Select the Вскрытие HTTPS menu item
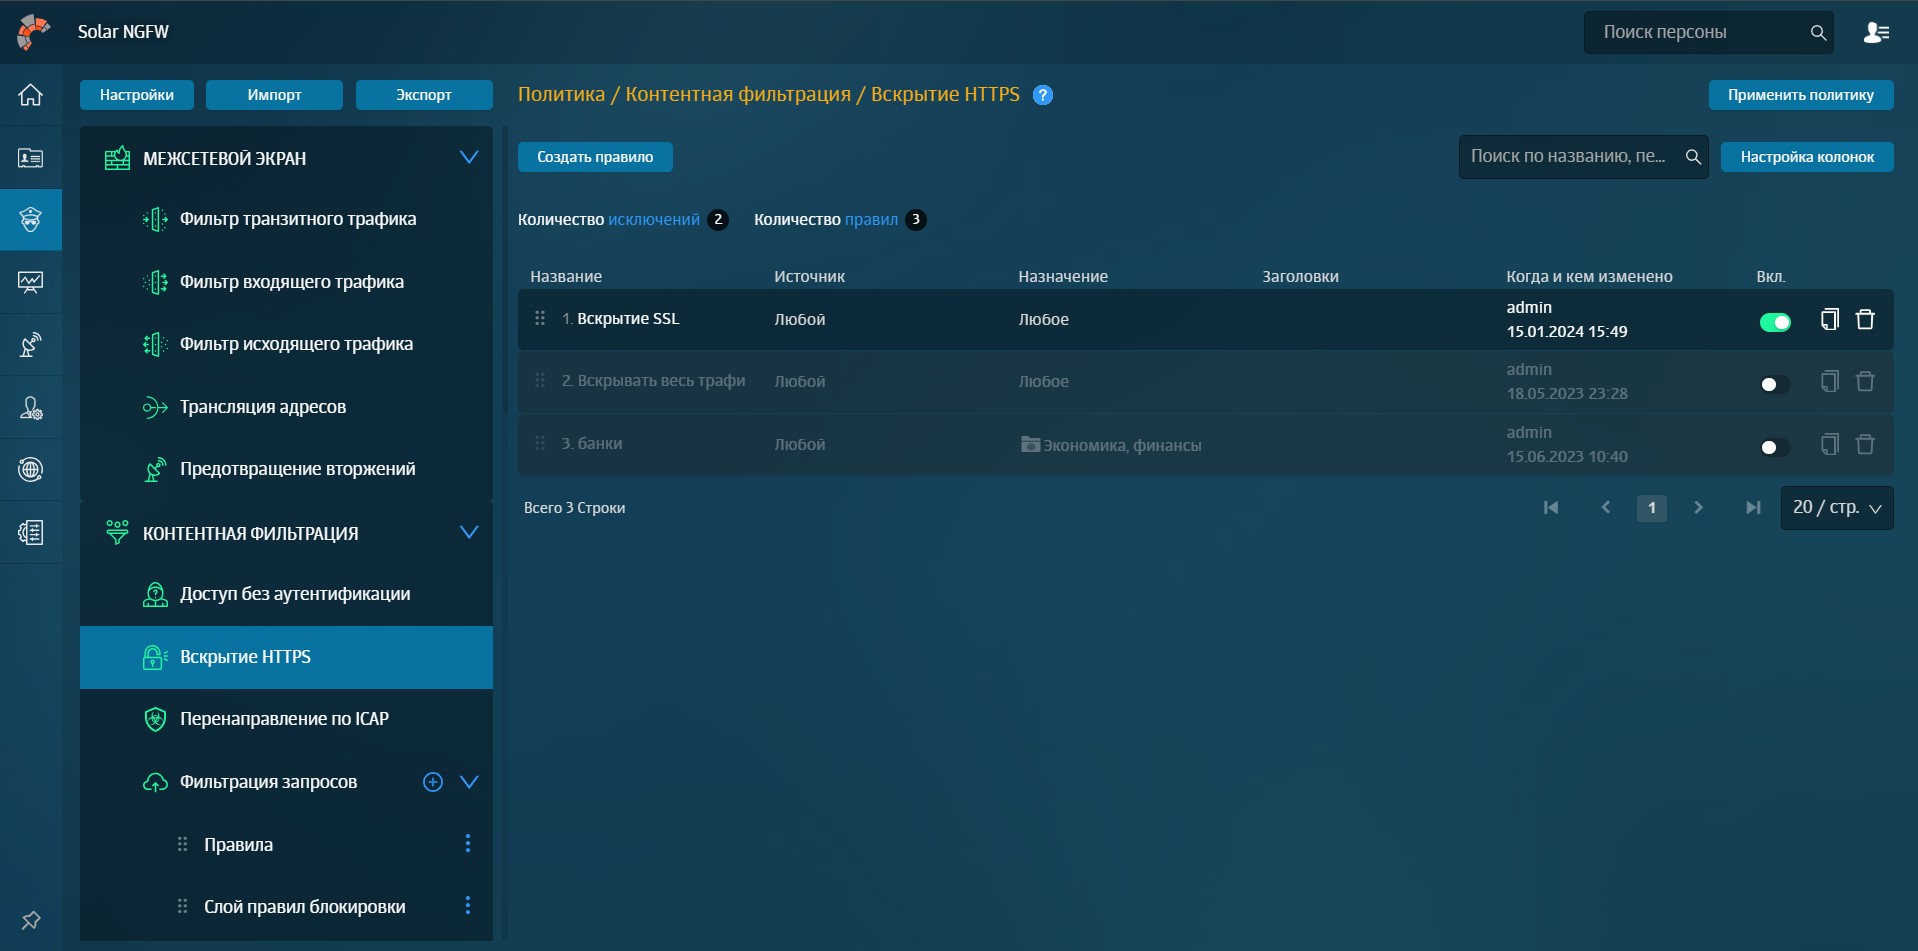1918x951 pixels. coord(286,657)
